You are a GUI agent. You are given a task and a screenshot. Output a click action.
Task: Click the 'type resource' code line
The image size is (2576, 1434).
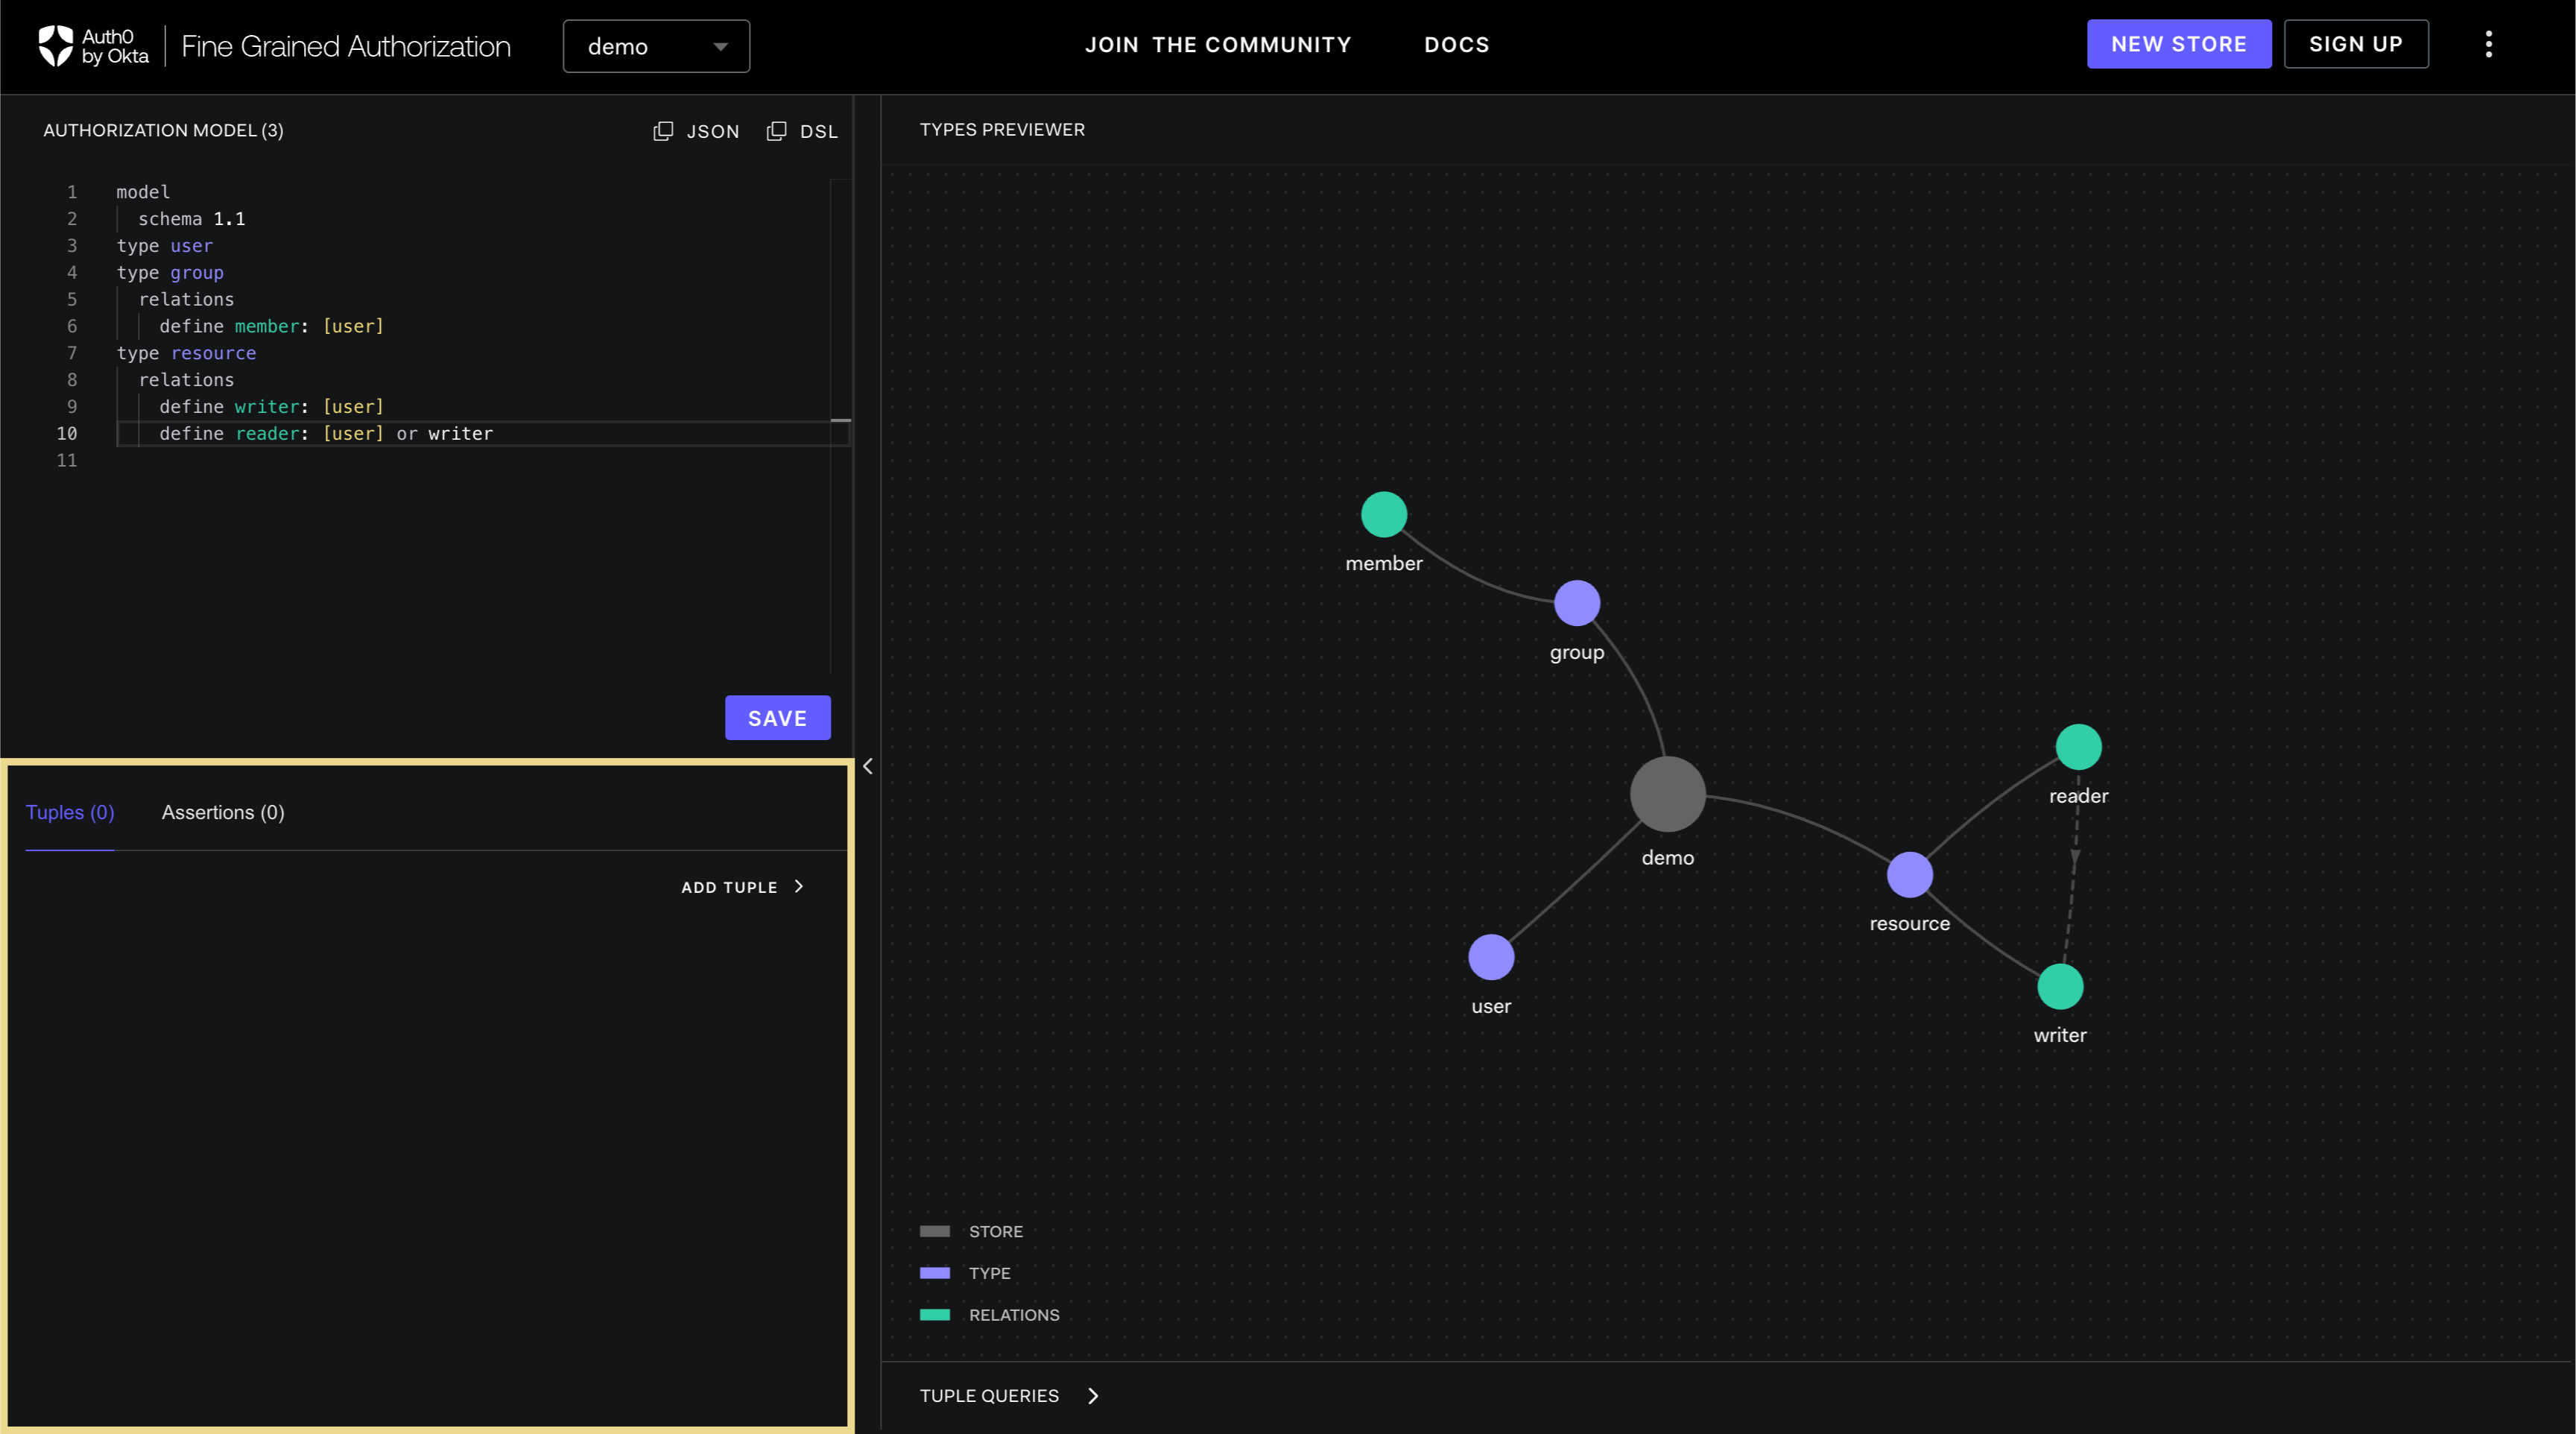pyautogui.click(x=186, y=353)
